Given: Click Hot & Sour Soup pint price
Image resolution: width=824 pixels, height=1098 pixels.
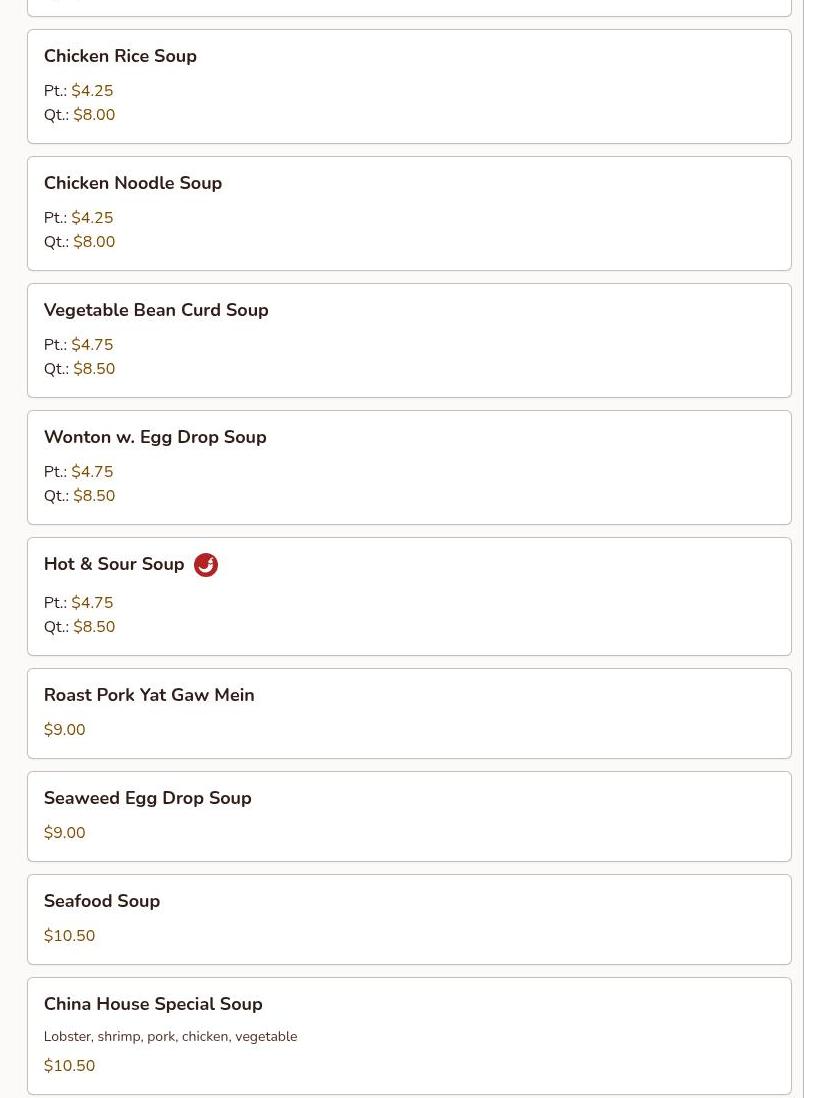Looking at the screenshot, I should point(92,603).
